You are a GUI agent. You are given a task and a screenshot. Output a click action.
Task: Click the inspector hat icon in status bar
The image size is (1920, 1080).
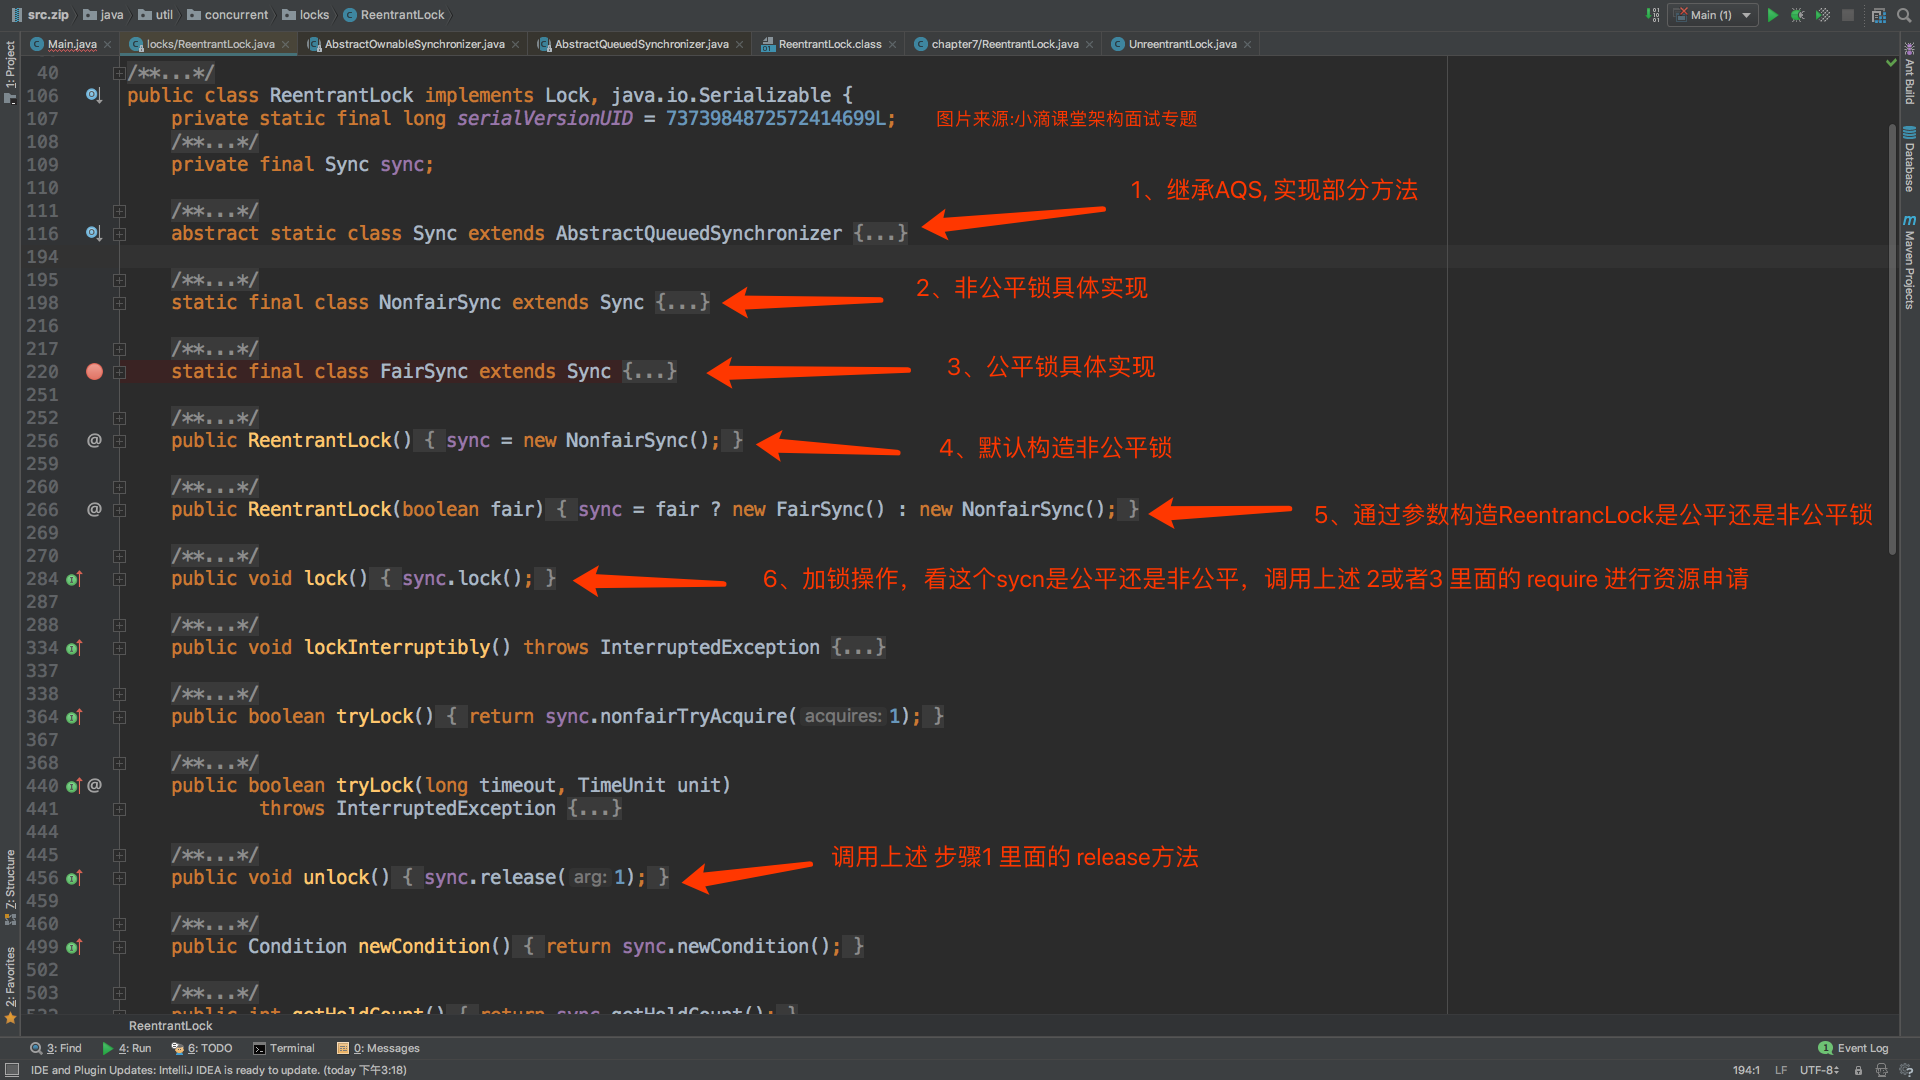click(1882, 1070)
